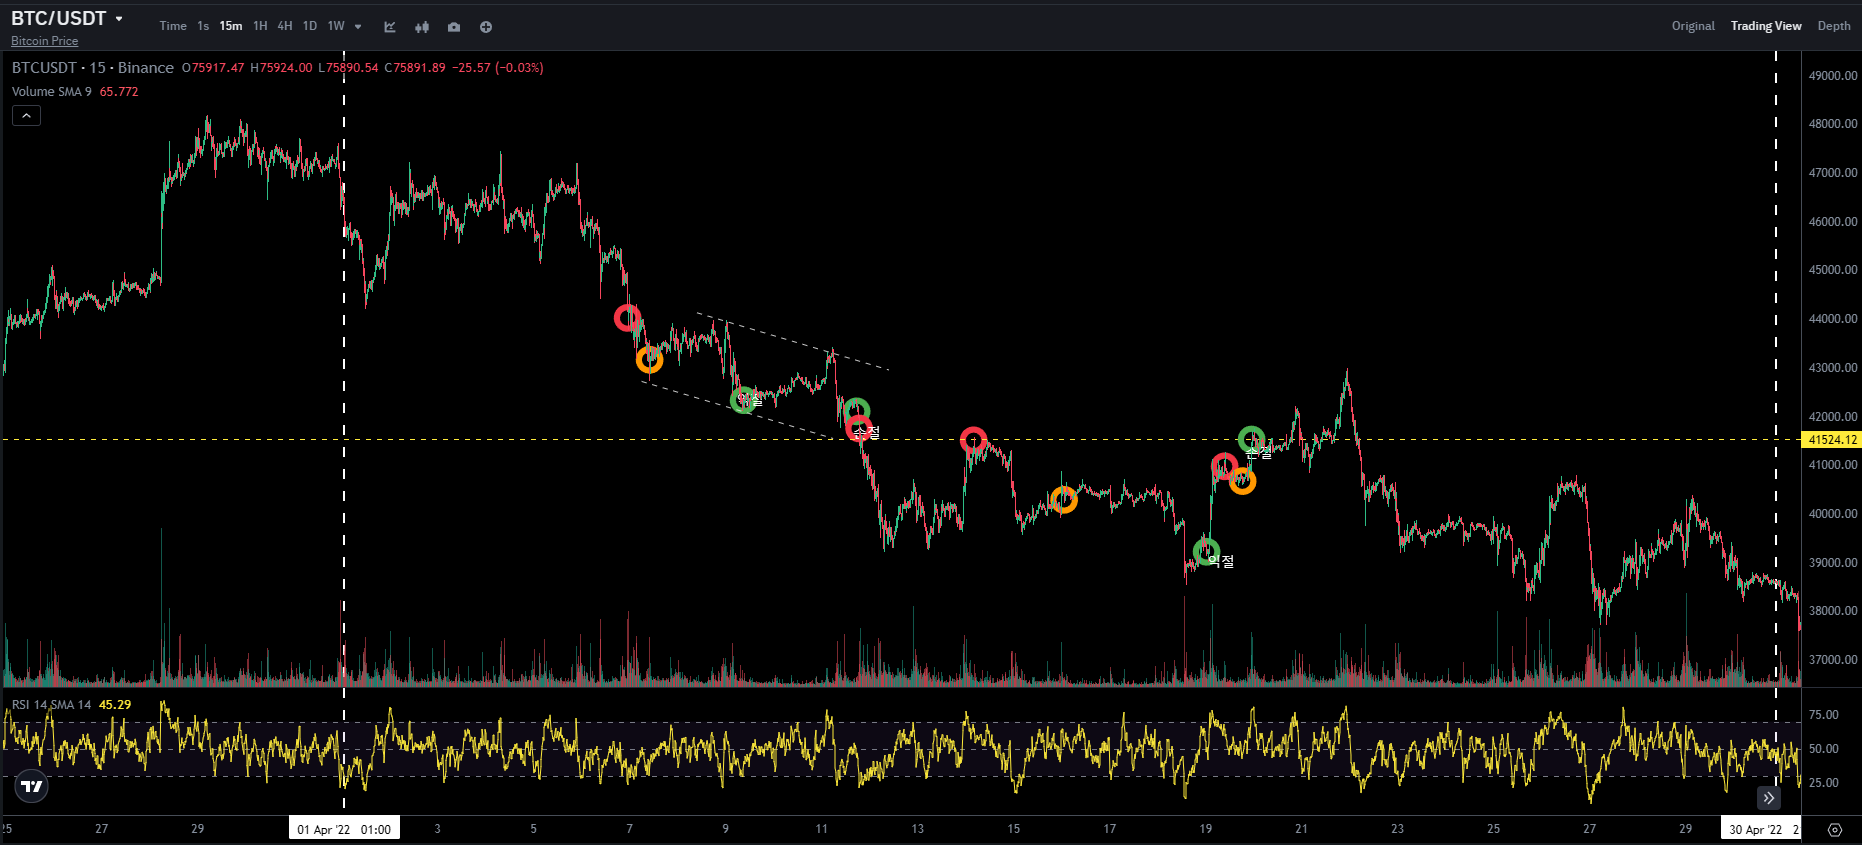This screenshot has height=845, width=1862.
Task: Click the 30 Apr '22 date marker
Action: point(1761,830)
